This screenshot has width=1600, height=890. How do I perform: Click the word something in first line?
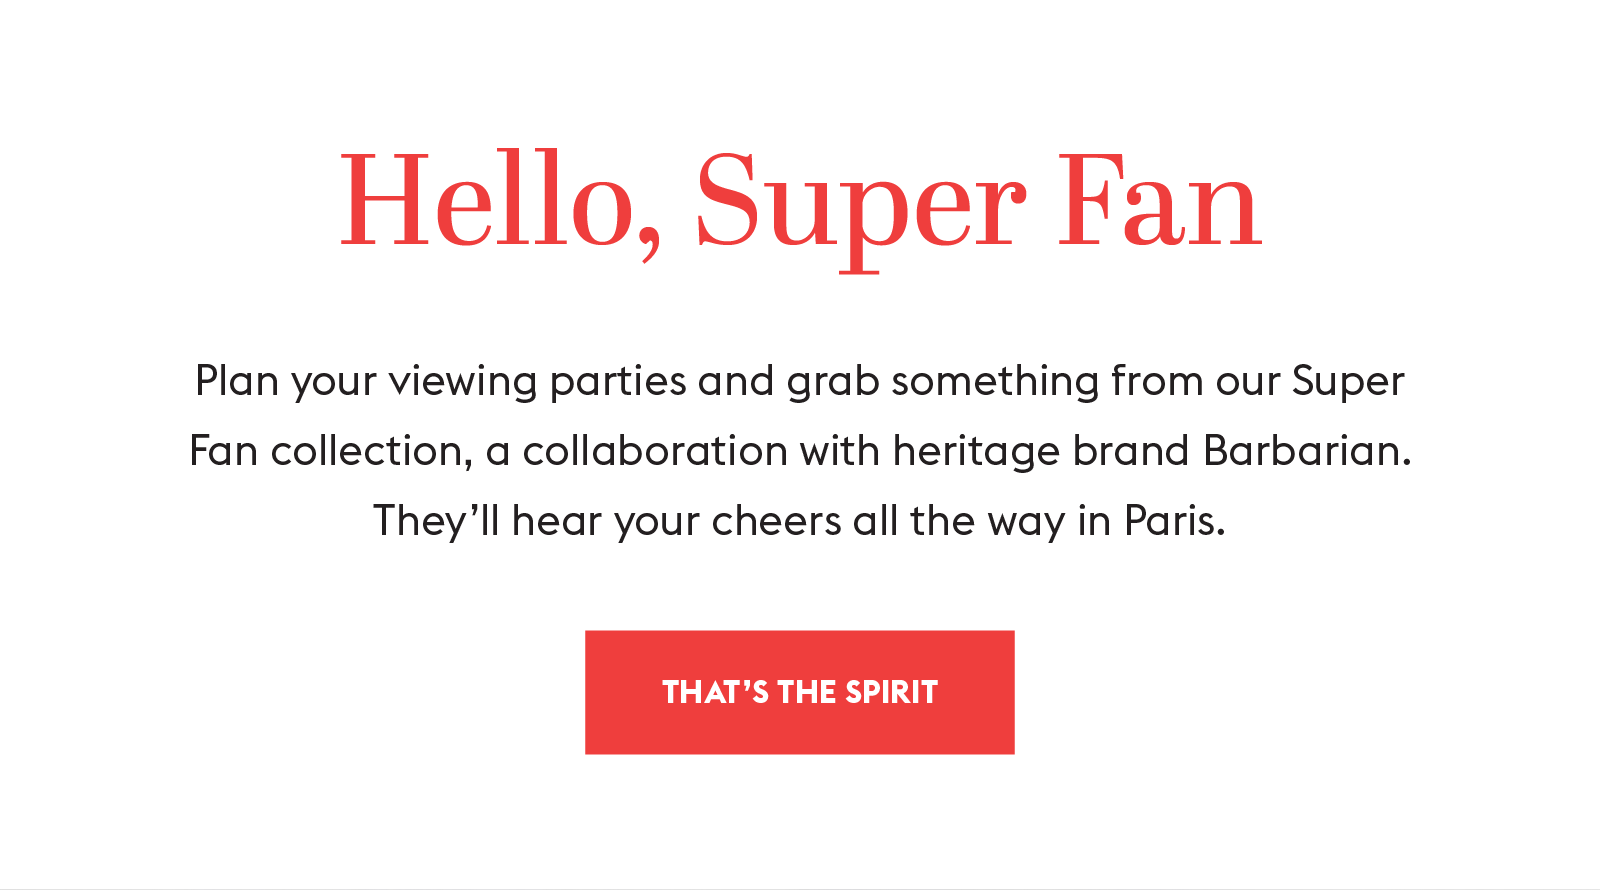(995, 383)
